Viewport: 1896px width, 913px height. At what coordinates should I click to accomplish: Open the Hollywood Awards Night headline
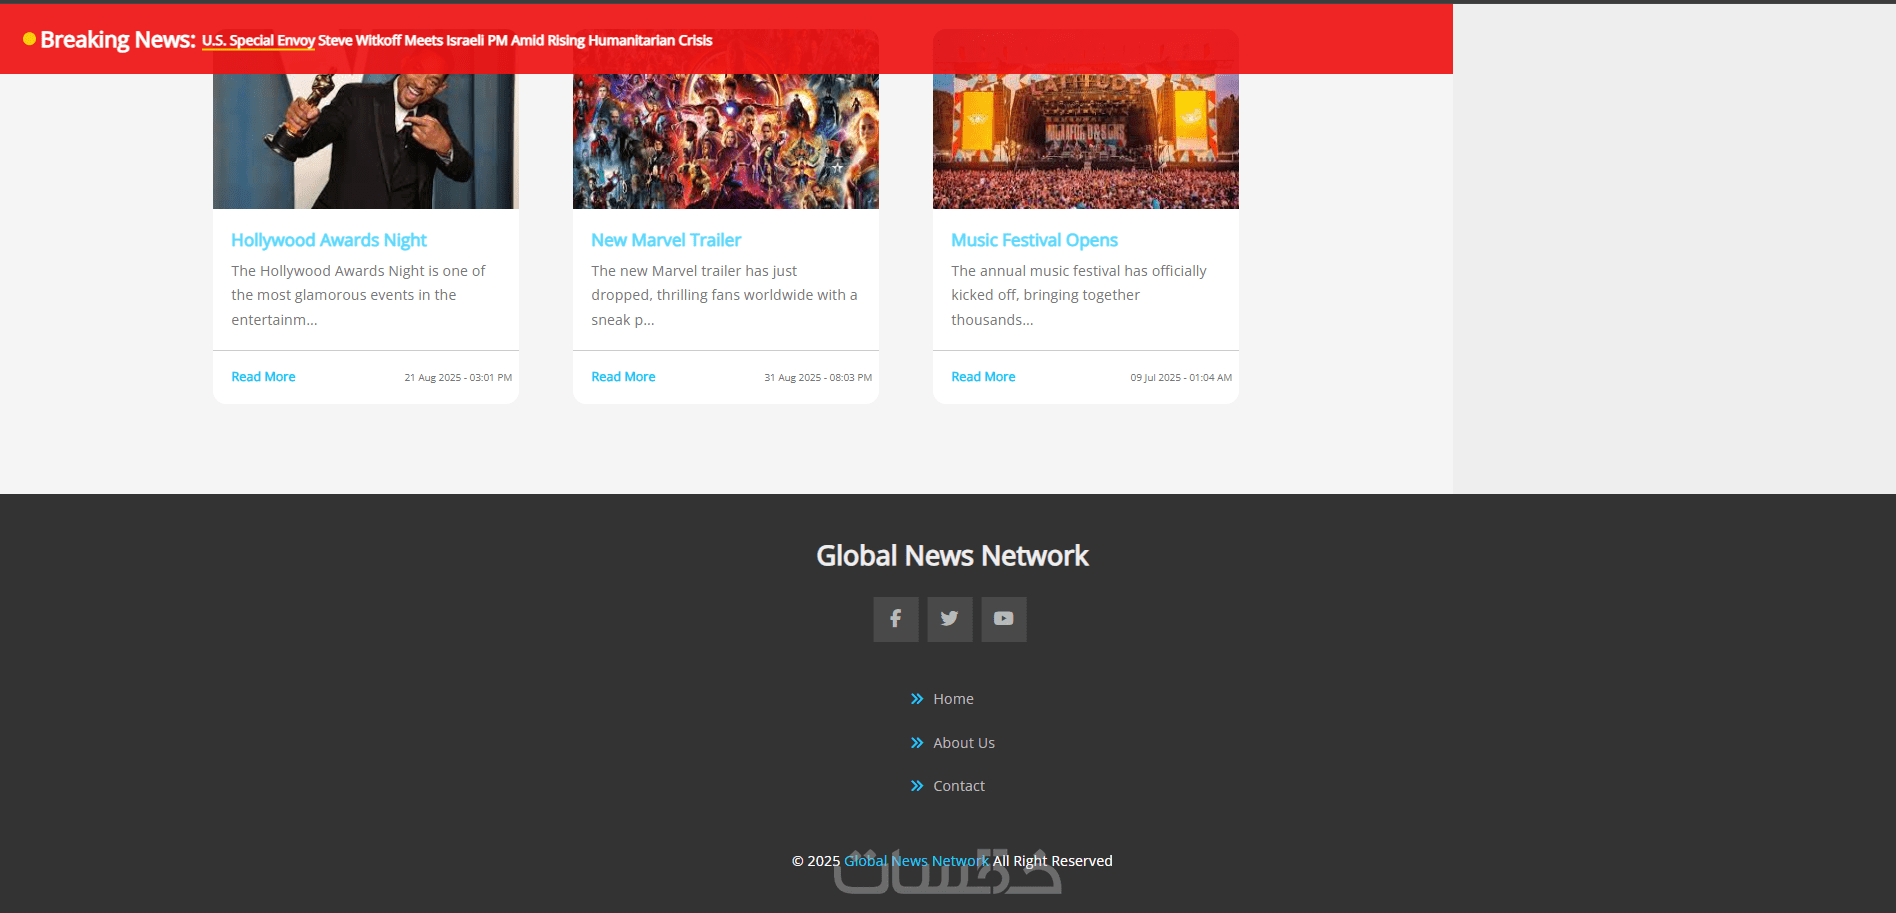pos(329,240)
